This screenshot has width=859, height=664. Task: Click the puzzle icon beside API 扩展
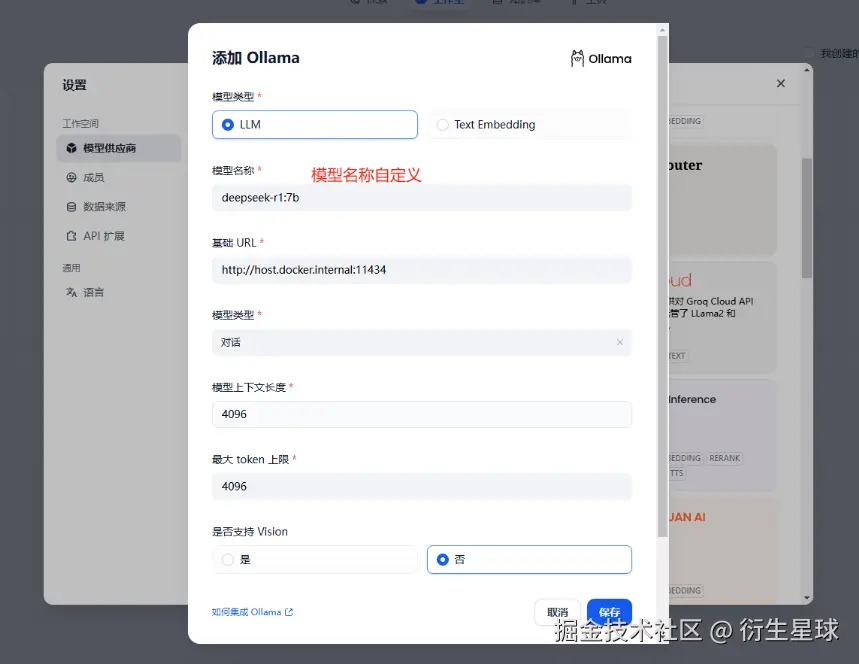tap(71, 236)
